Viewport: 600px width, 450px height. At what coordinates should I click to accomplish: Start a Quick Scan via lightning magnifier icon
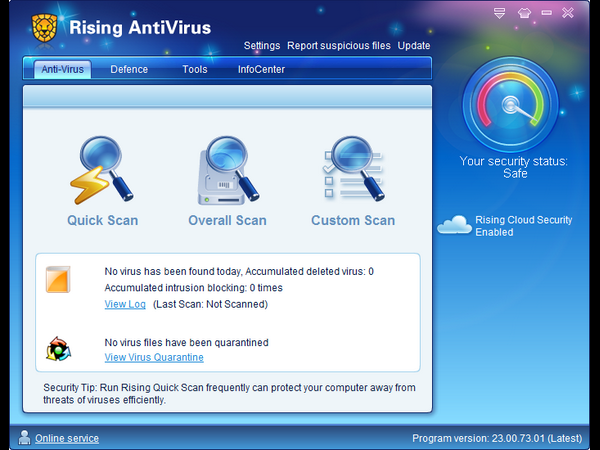click(x=102, y=170)
